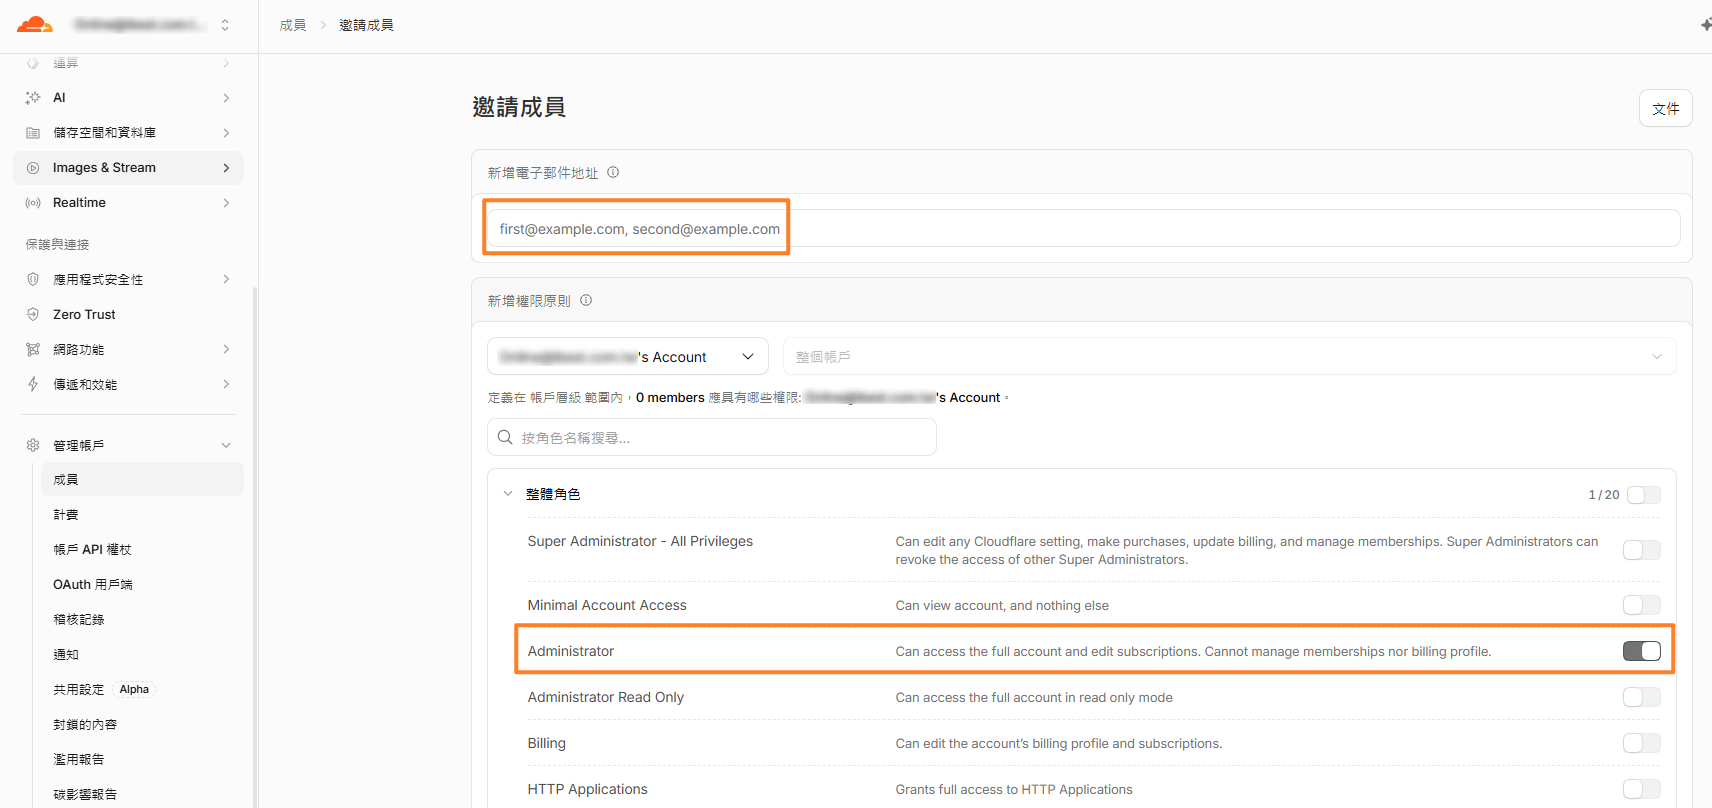Collapse the 管理帳戶 section
This screenshot has width=1712, height=808.
pos(226,445)
